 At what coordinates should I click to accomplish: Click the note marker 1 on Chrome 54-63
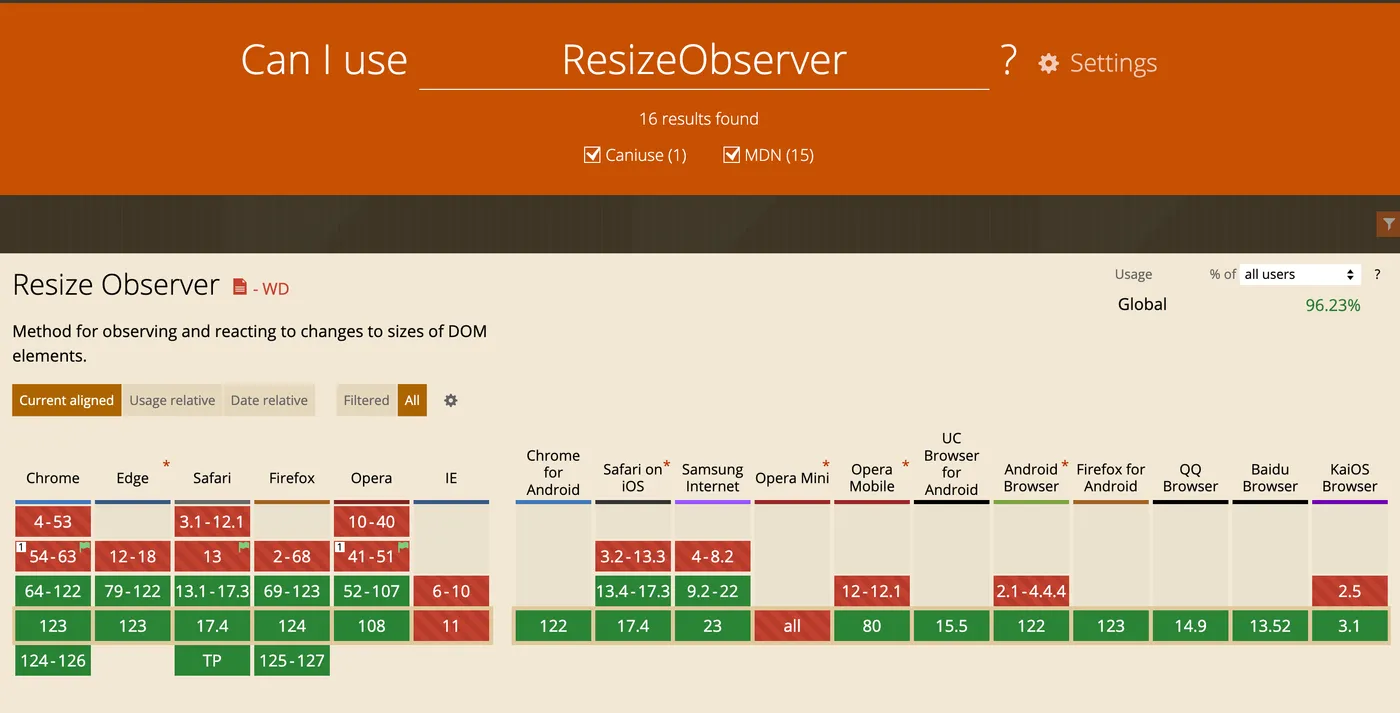(x=20, y=547)
